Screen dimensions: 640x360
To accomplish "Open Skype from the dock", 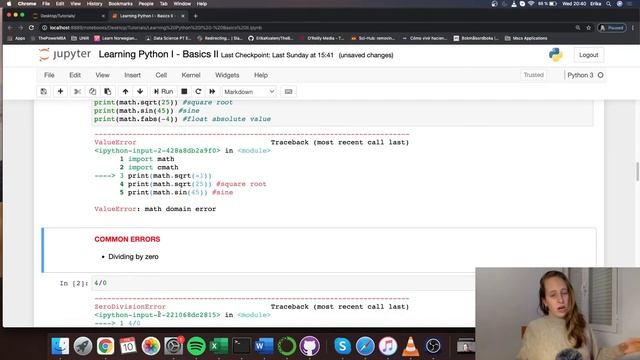I will 342,346.
